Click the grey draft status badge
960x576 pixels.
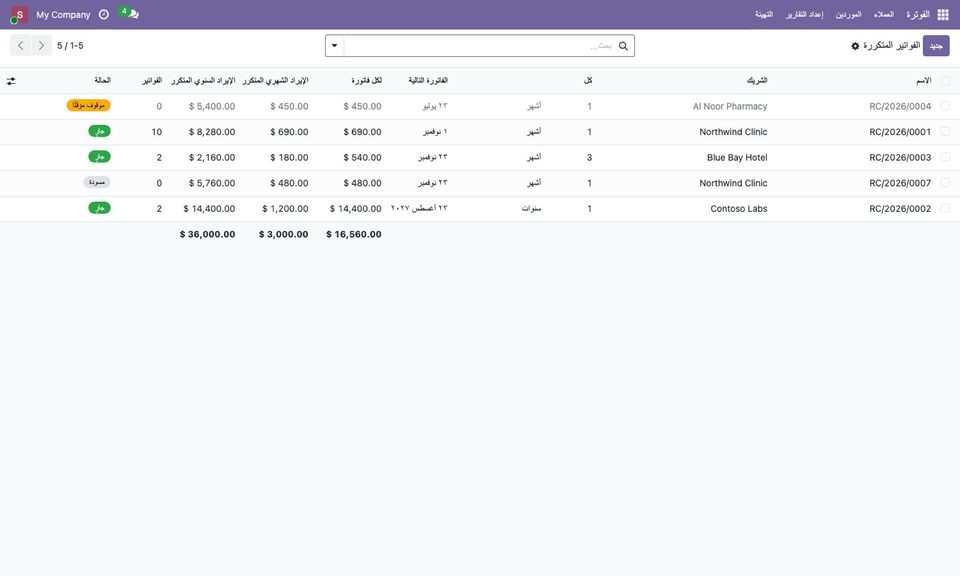(97, 182)
